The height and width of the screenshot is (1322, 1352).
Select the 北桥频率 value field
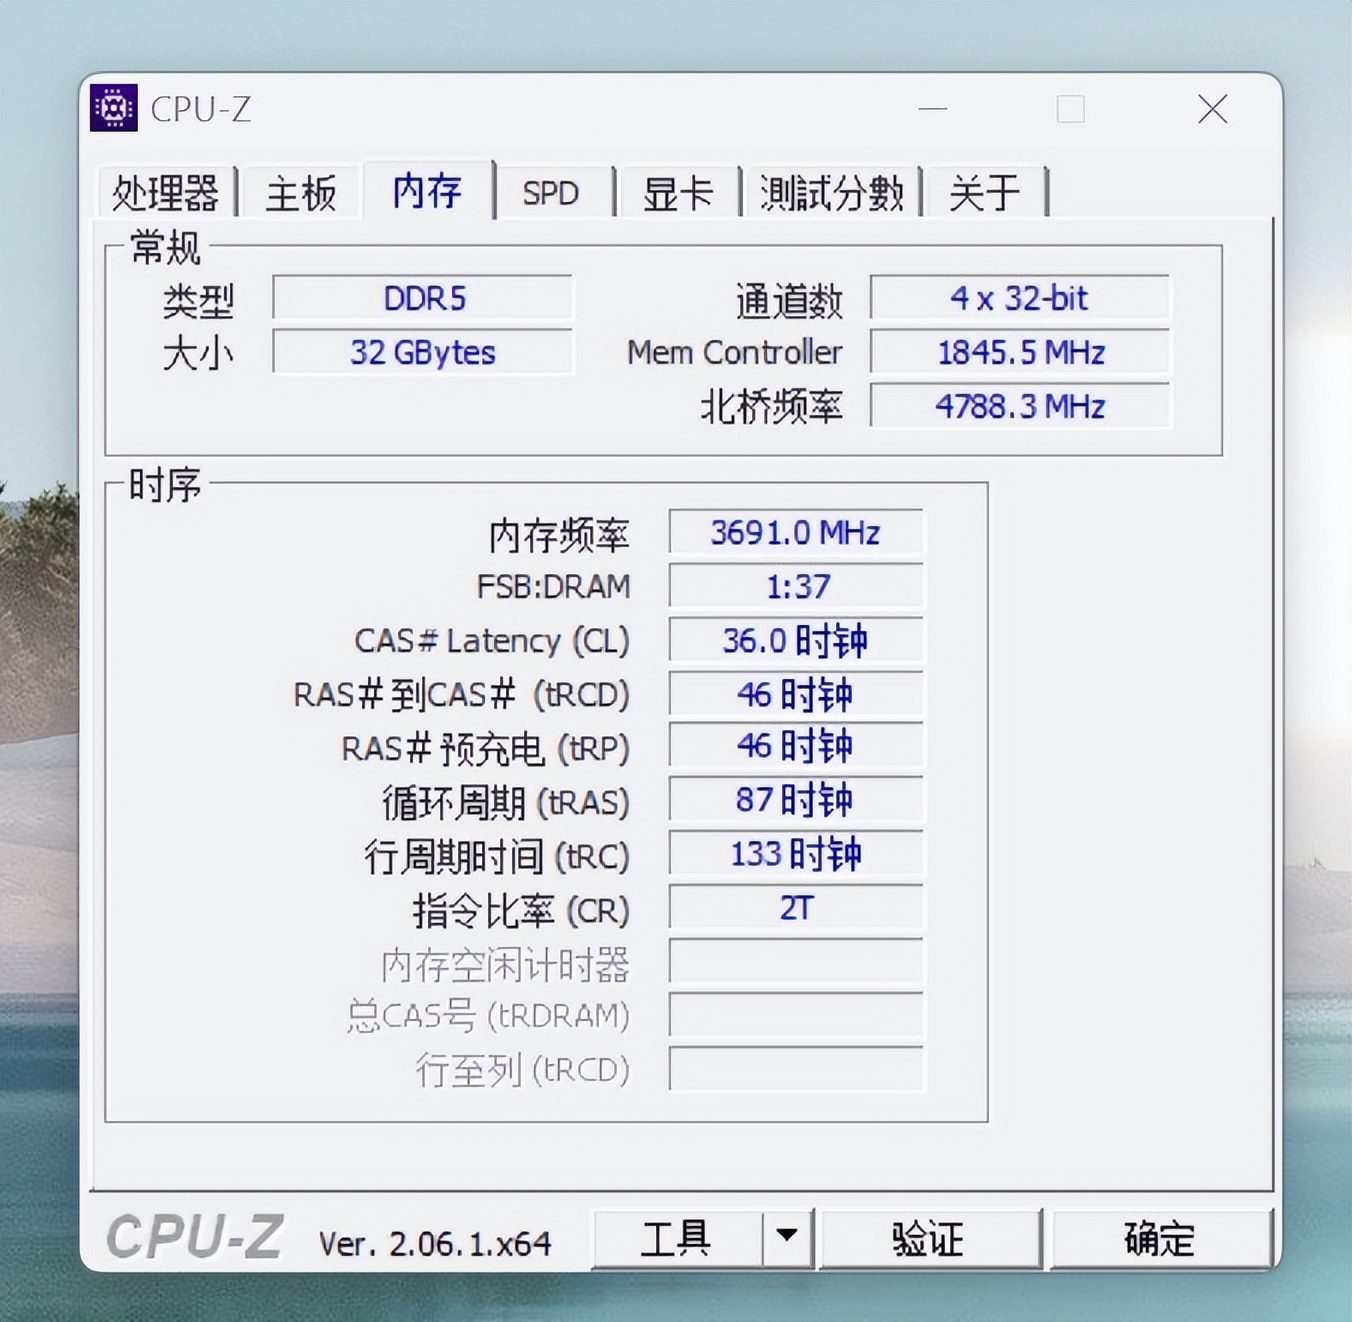pos(1019,406)
